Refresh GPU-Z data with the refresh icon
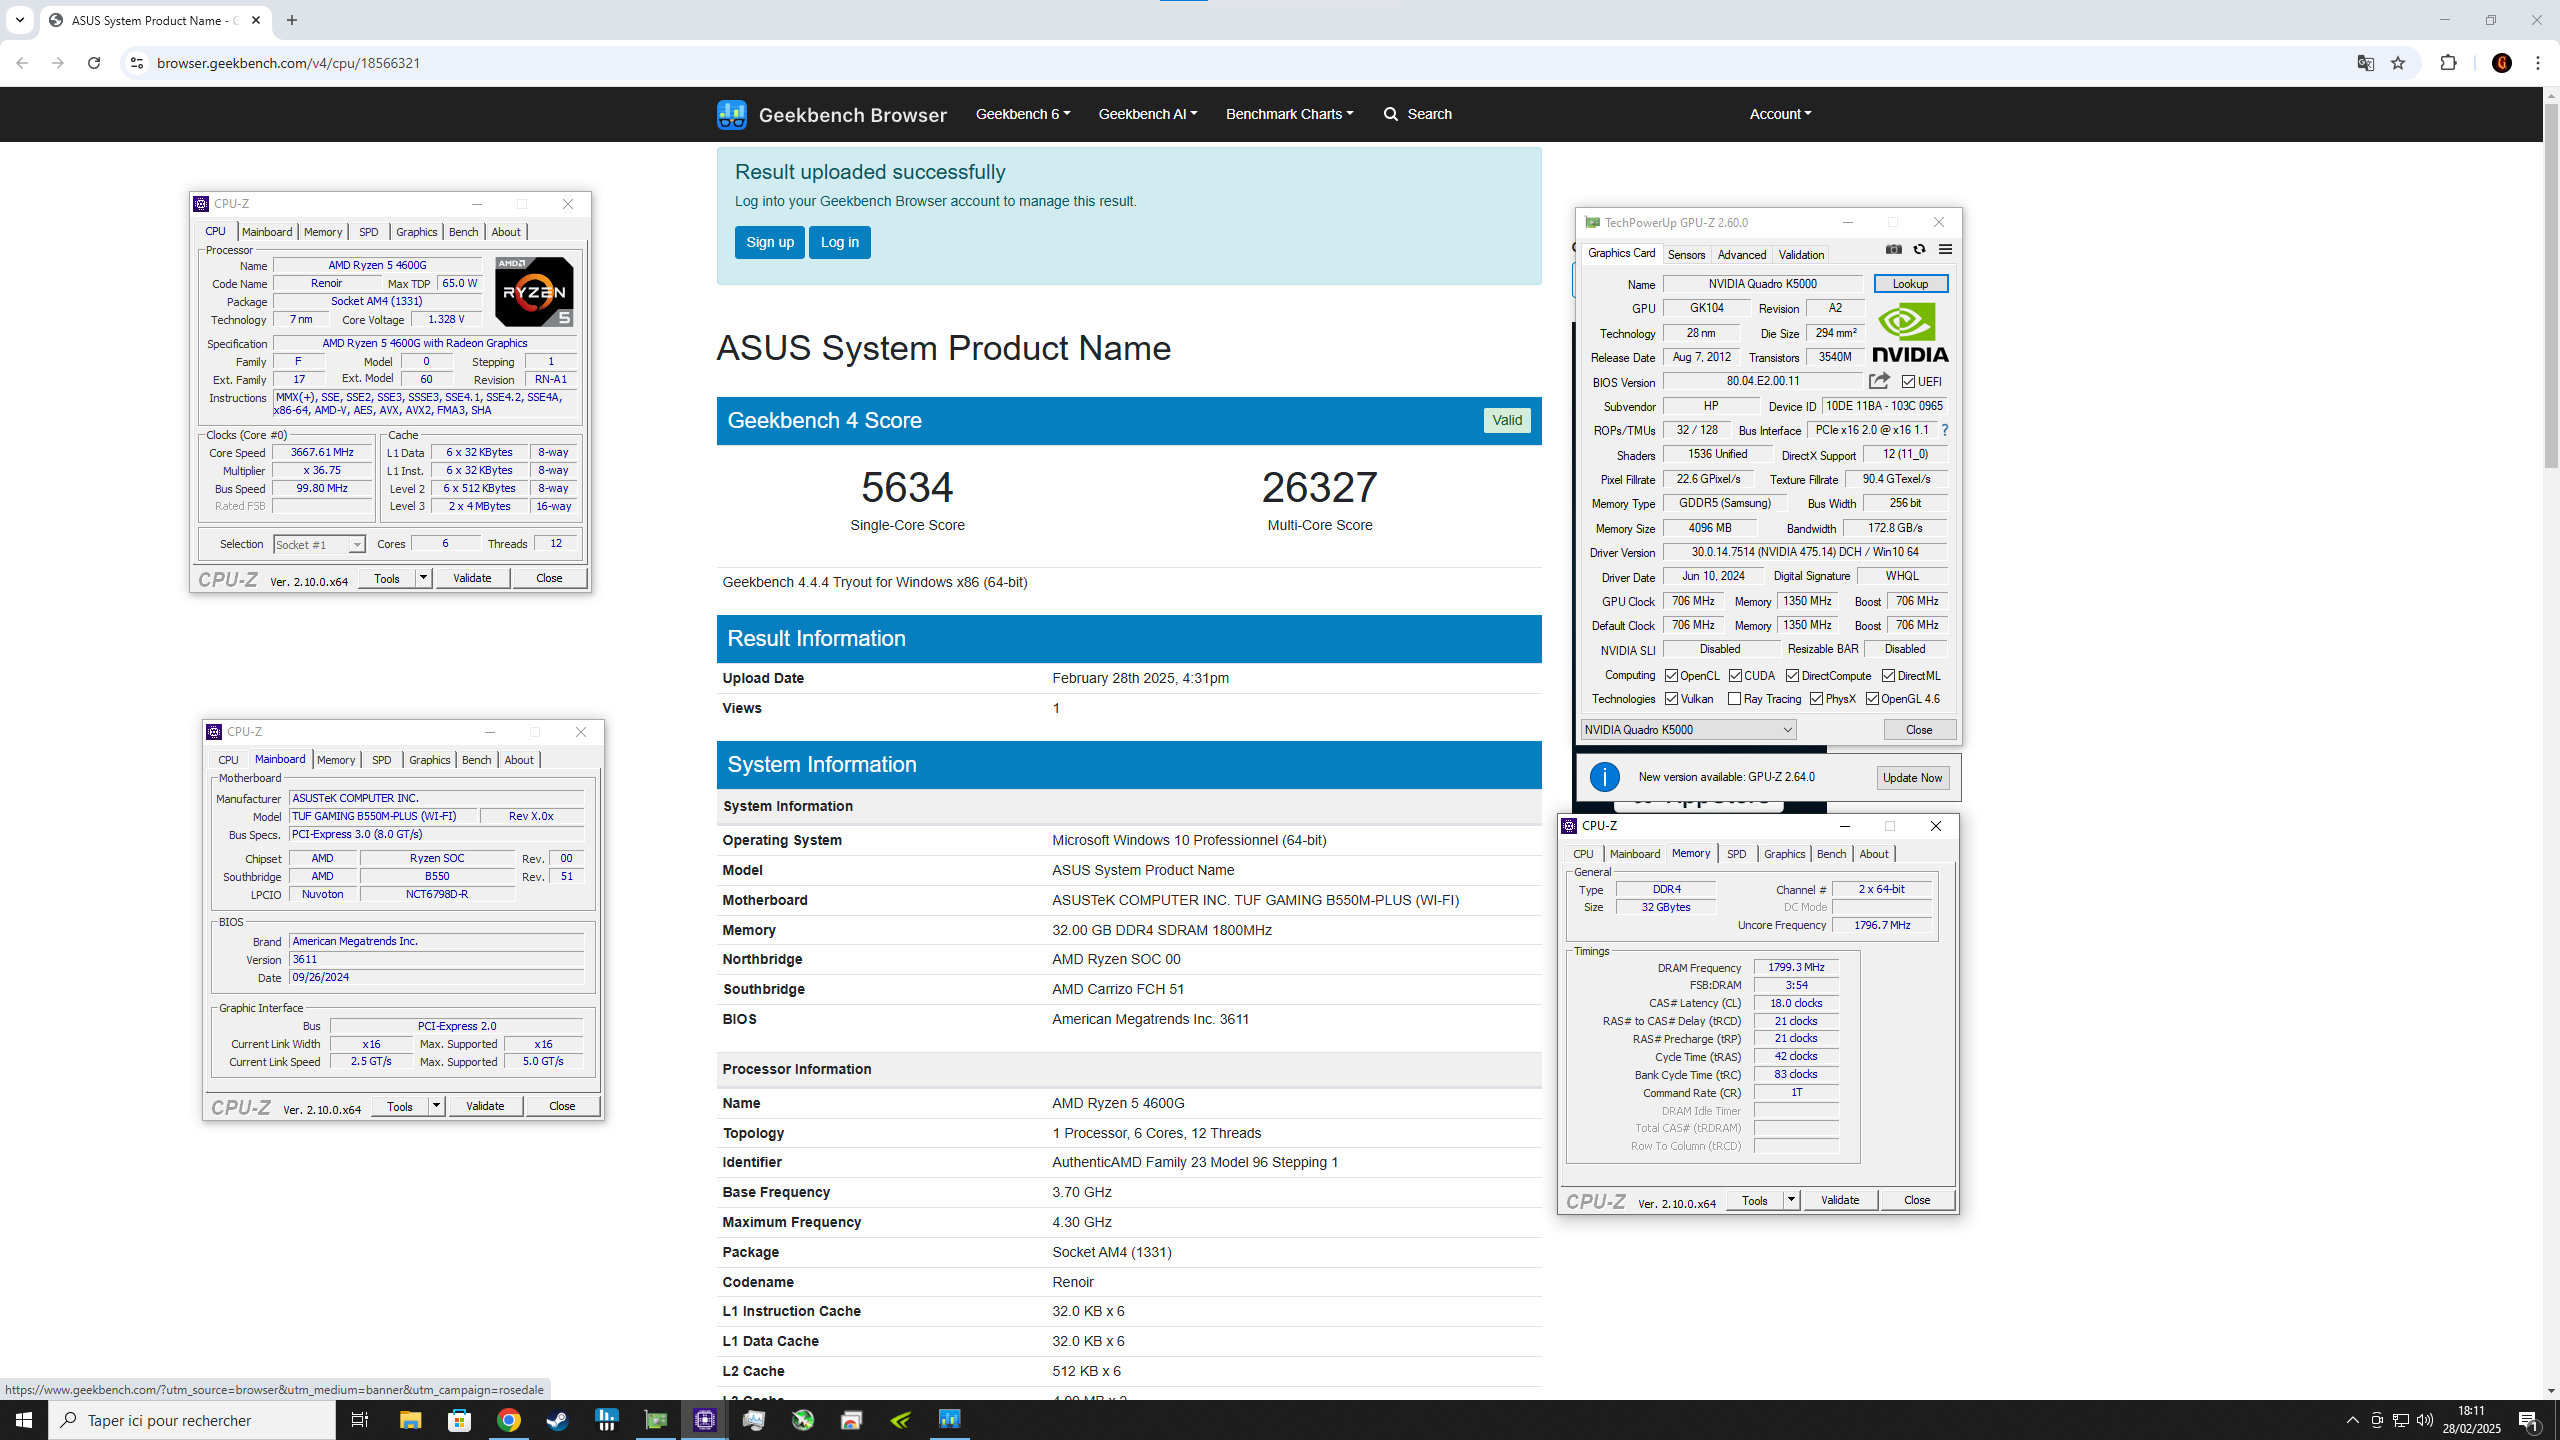Screen dimensions: 2560x1440 pyautogui.click(x=1919, y=250)
